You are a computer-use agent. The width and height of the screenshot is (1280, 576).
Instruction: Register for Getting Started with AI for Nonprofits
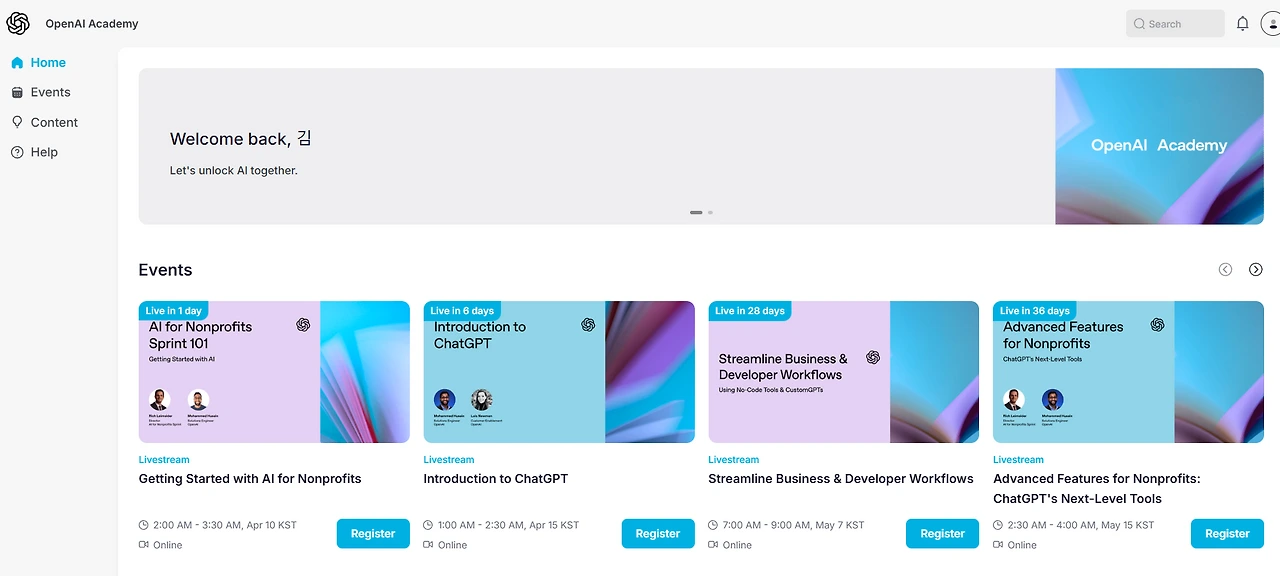tap(373, 534)
